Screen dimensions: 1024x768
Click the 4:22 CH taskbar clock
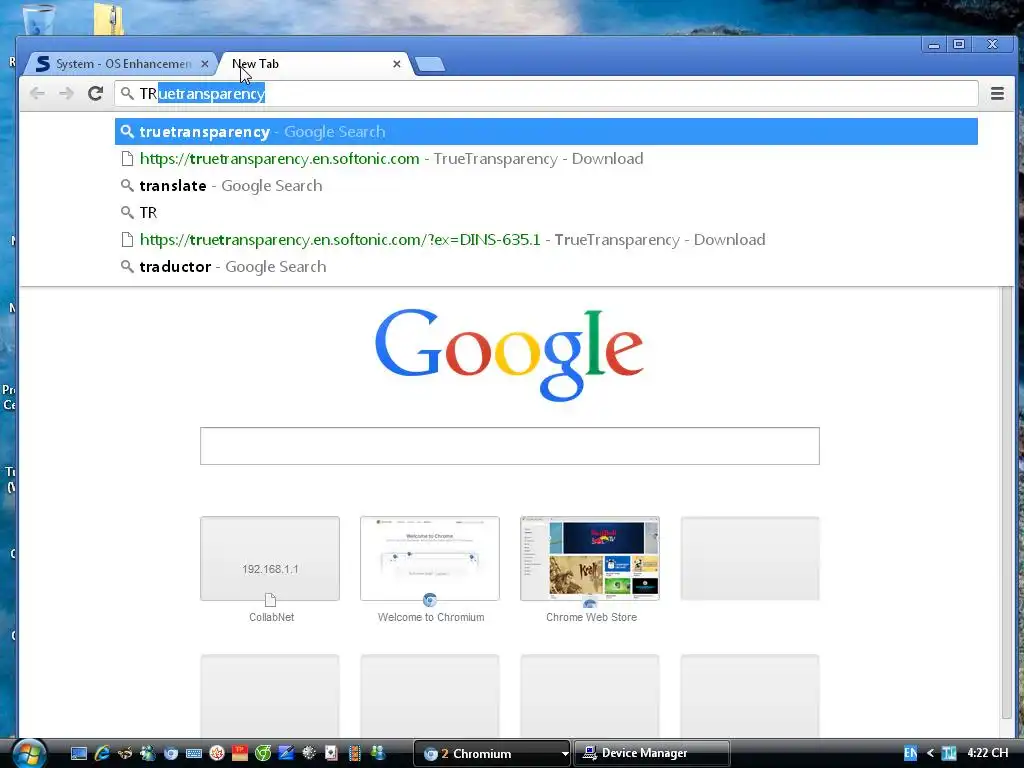[x=987, y=753]
